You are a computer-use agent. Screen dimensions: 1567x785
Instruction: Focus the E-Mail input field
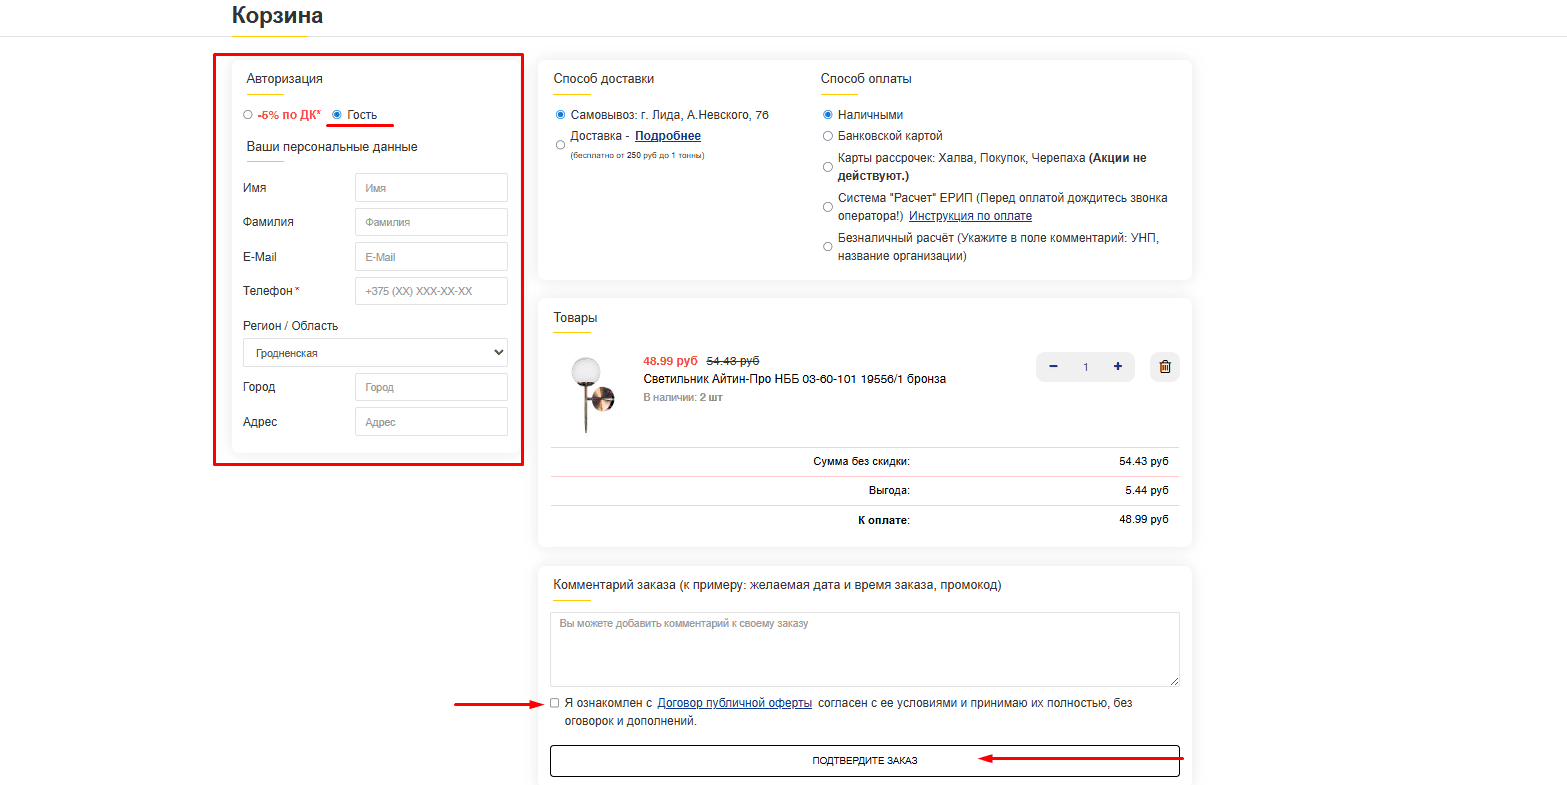pos(431,257)
